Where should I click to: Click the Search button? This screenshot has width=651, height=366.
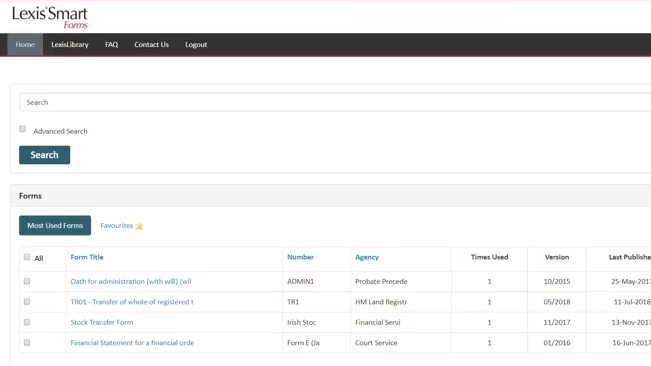(x=44, y=155)
